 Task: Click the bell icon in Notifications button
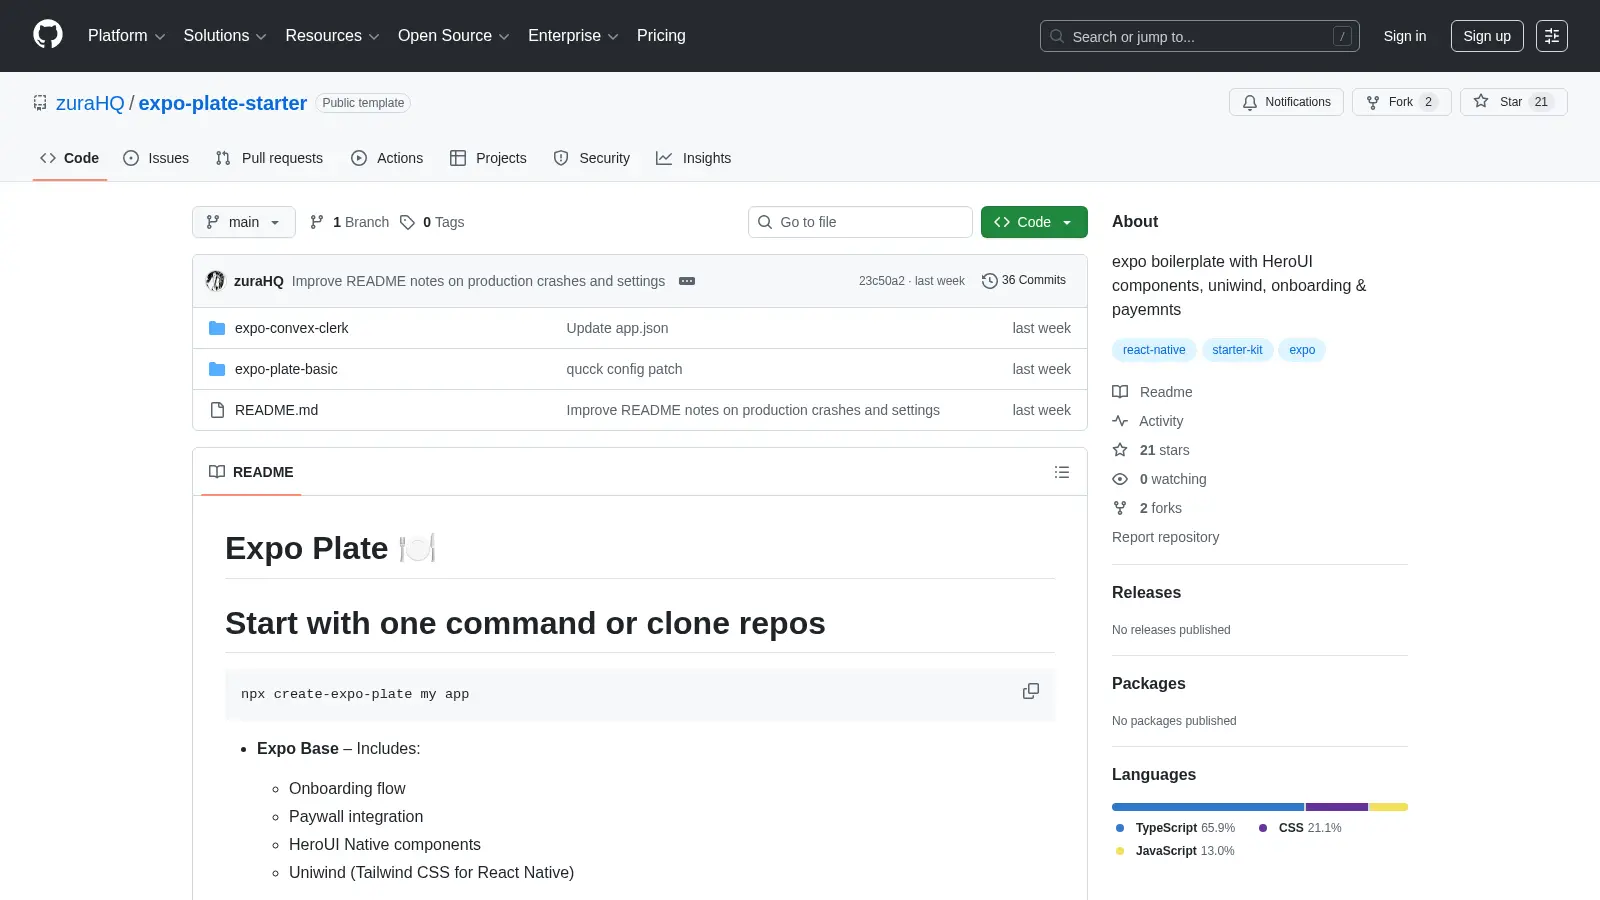(x=1250, y=102)
